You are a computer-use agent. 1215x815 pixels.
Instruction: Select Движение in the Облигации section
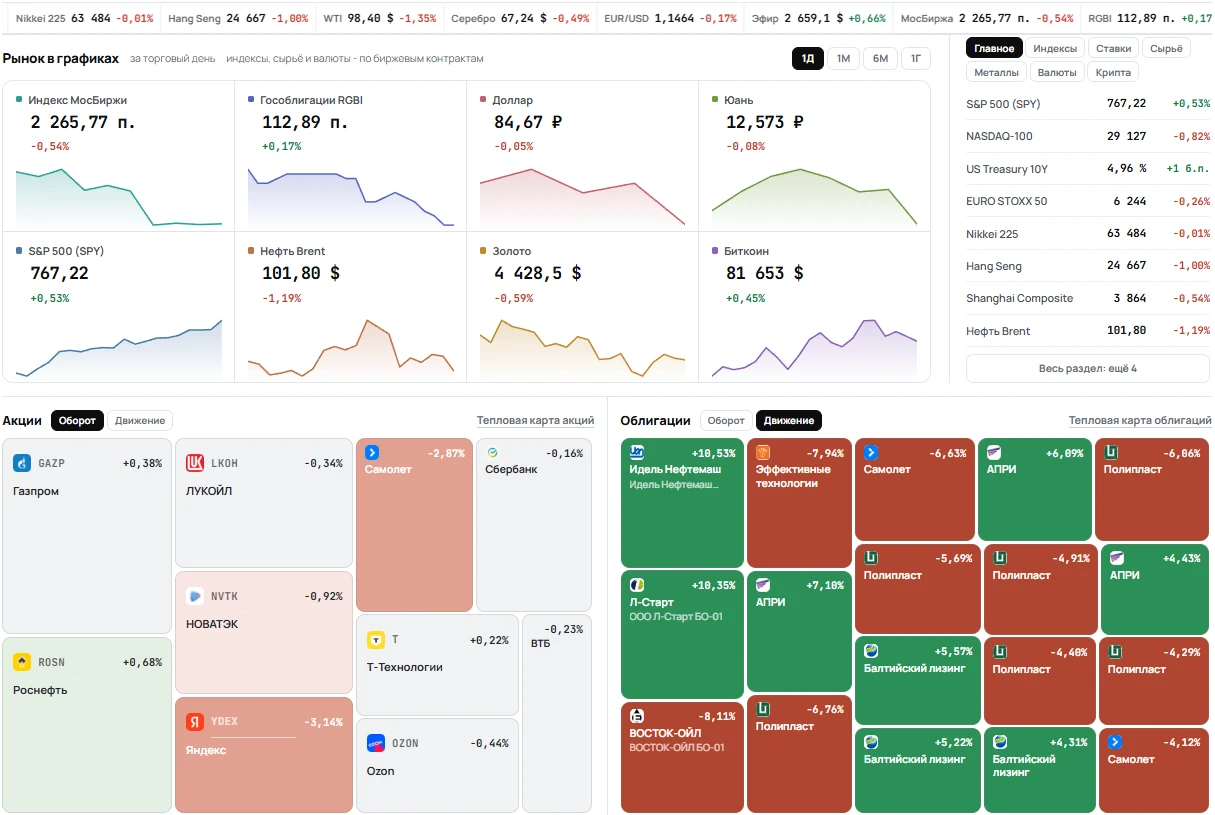coord(789,421)
